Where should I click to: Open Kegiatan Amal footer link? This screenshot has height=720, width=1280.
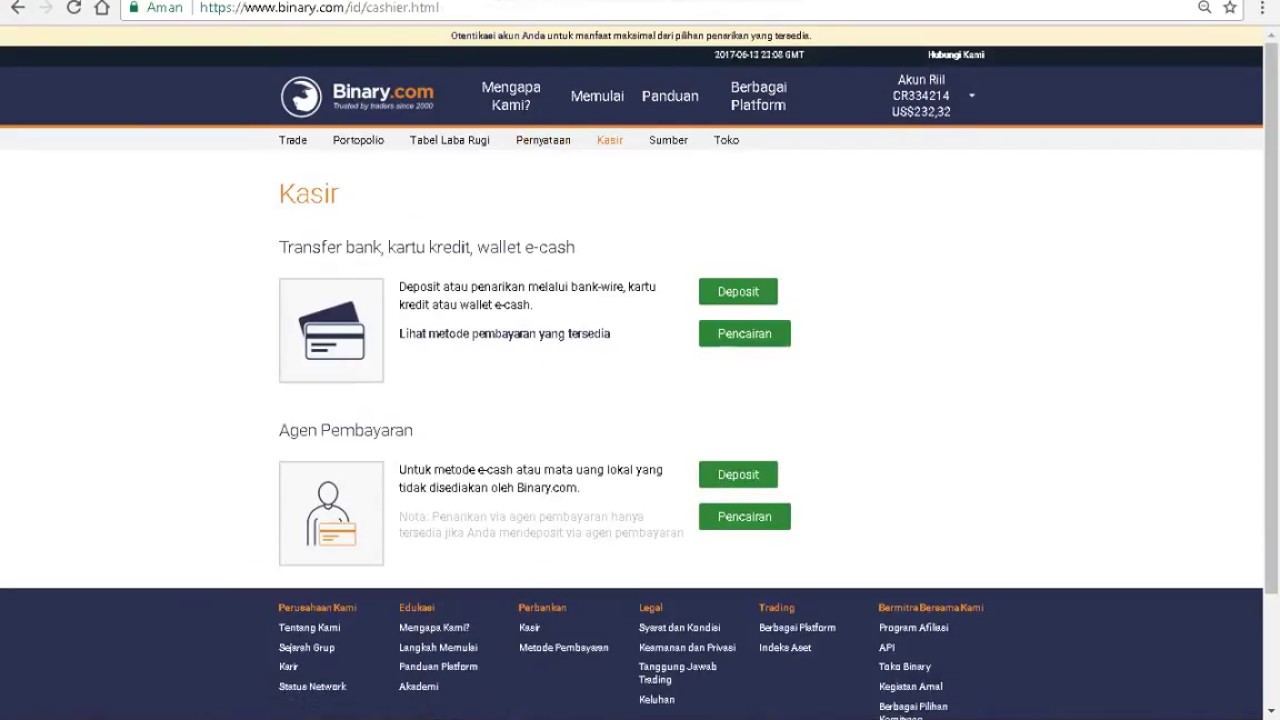(x=911, y=687)
